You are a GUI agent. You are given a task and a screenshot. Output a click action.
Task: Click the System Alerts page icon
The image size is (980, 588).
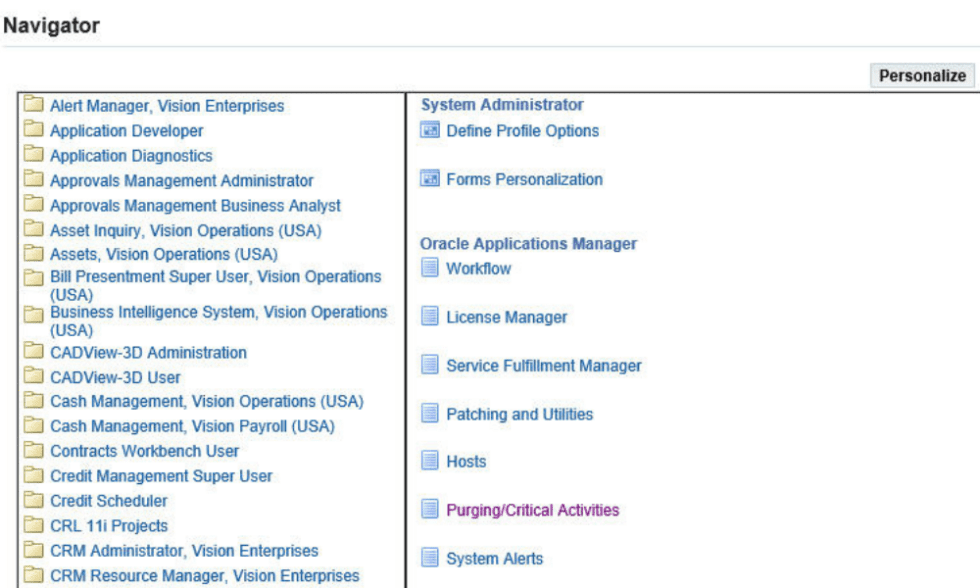click(430, 559)
